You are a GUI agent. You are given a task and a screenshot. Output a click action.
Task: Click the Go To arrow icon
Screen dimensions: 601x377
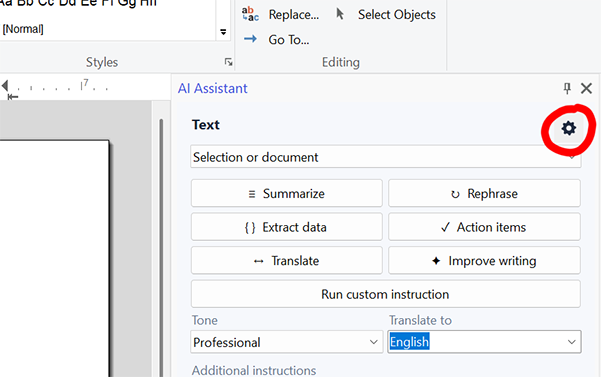[250, 39]
